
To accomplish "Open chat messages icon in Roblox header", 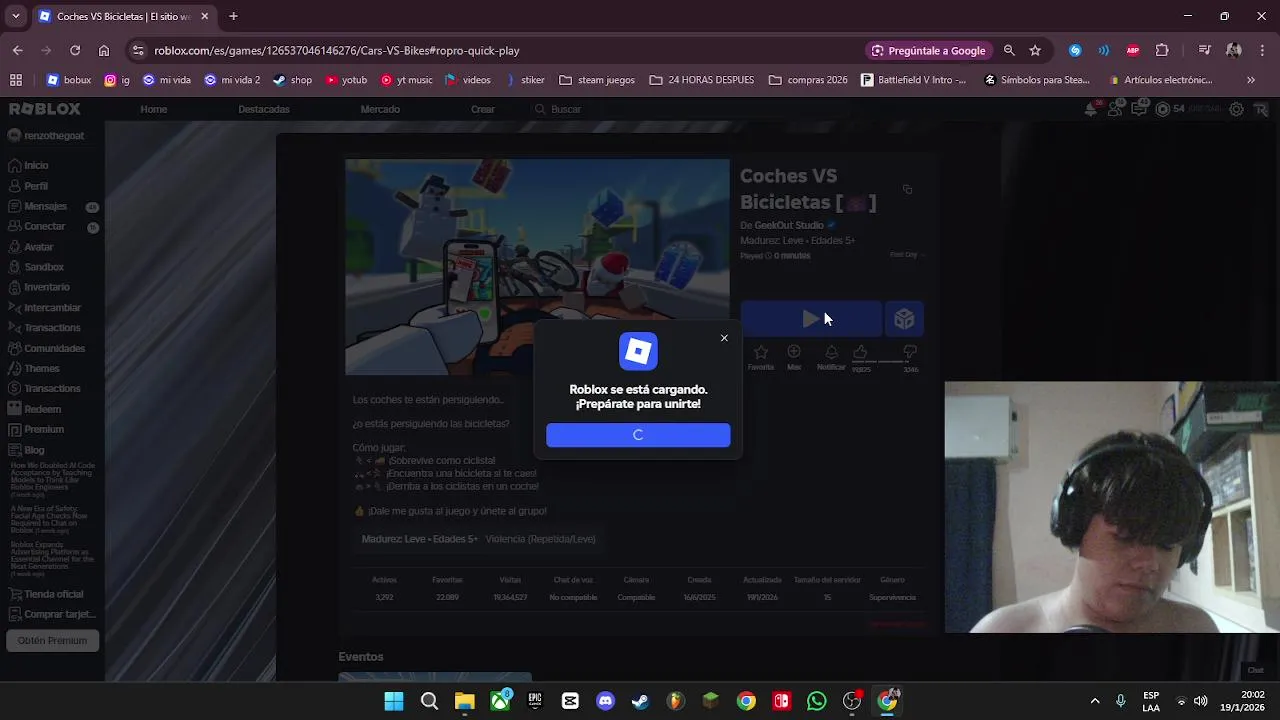I will pos(1139,109).
